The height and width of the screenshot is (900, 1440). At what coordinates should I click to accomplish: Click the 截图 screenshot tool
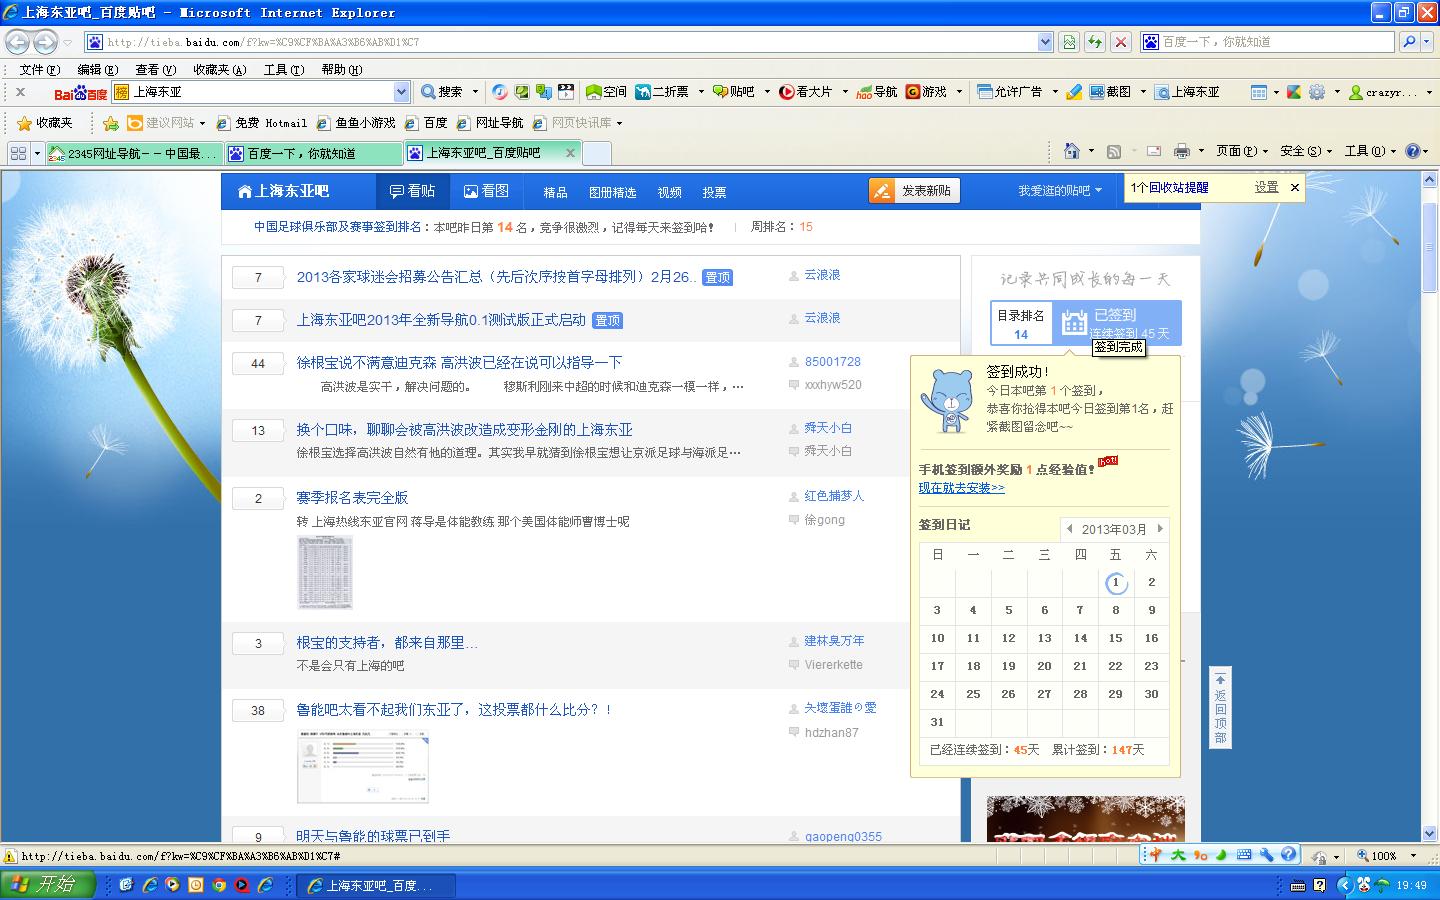pos(1110,91)
